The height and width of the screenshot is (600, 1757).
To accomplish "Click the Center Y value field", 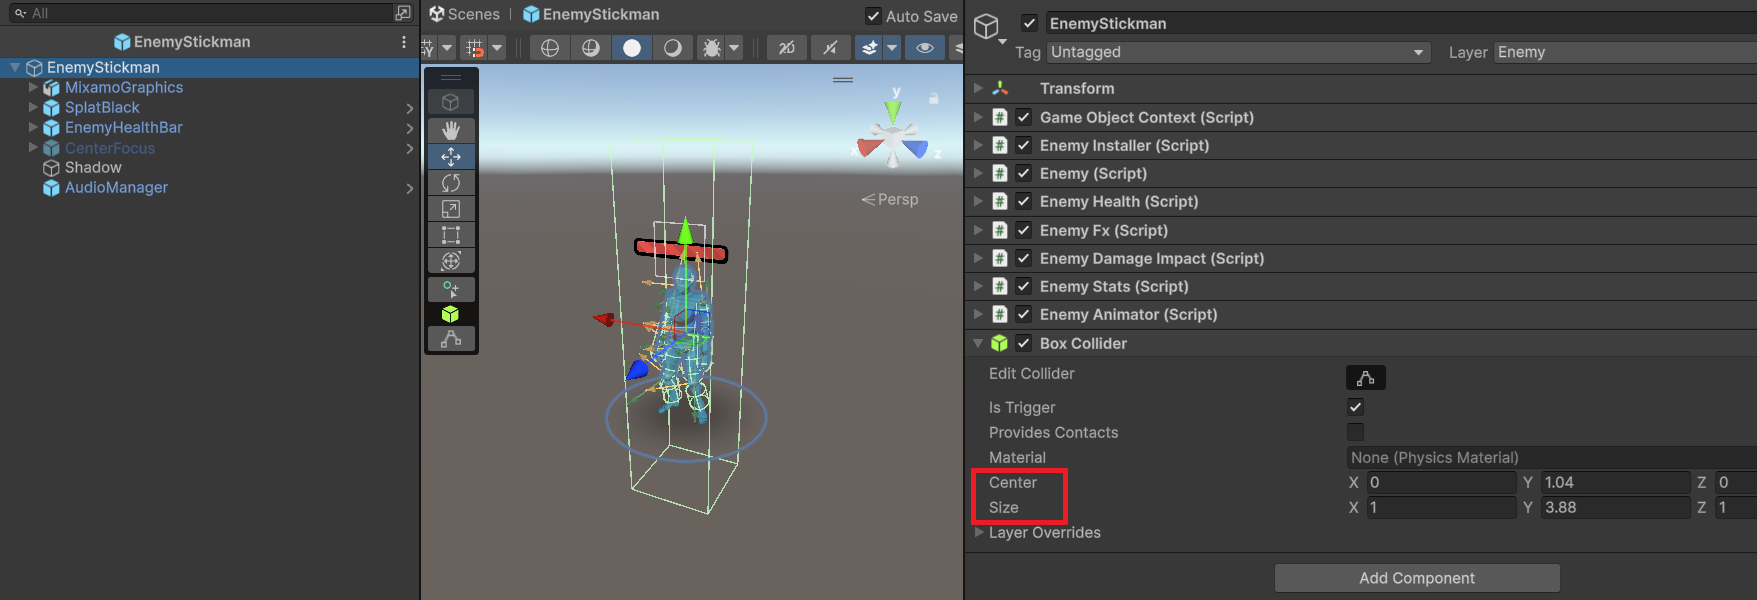I will click(x=1614, y=482).
